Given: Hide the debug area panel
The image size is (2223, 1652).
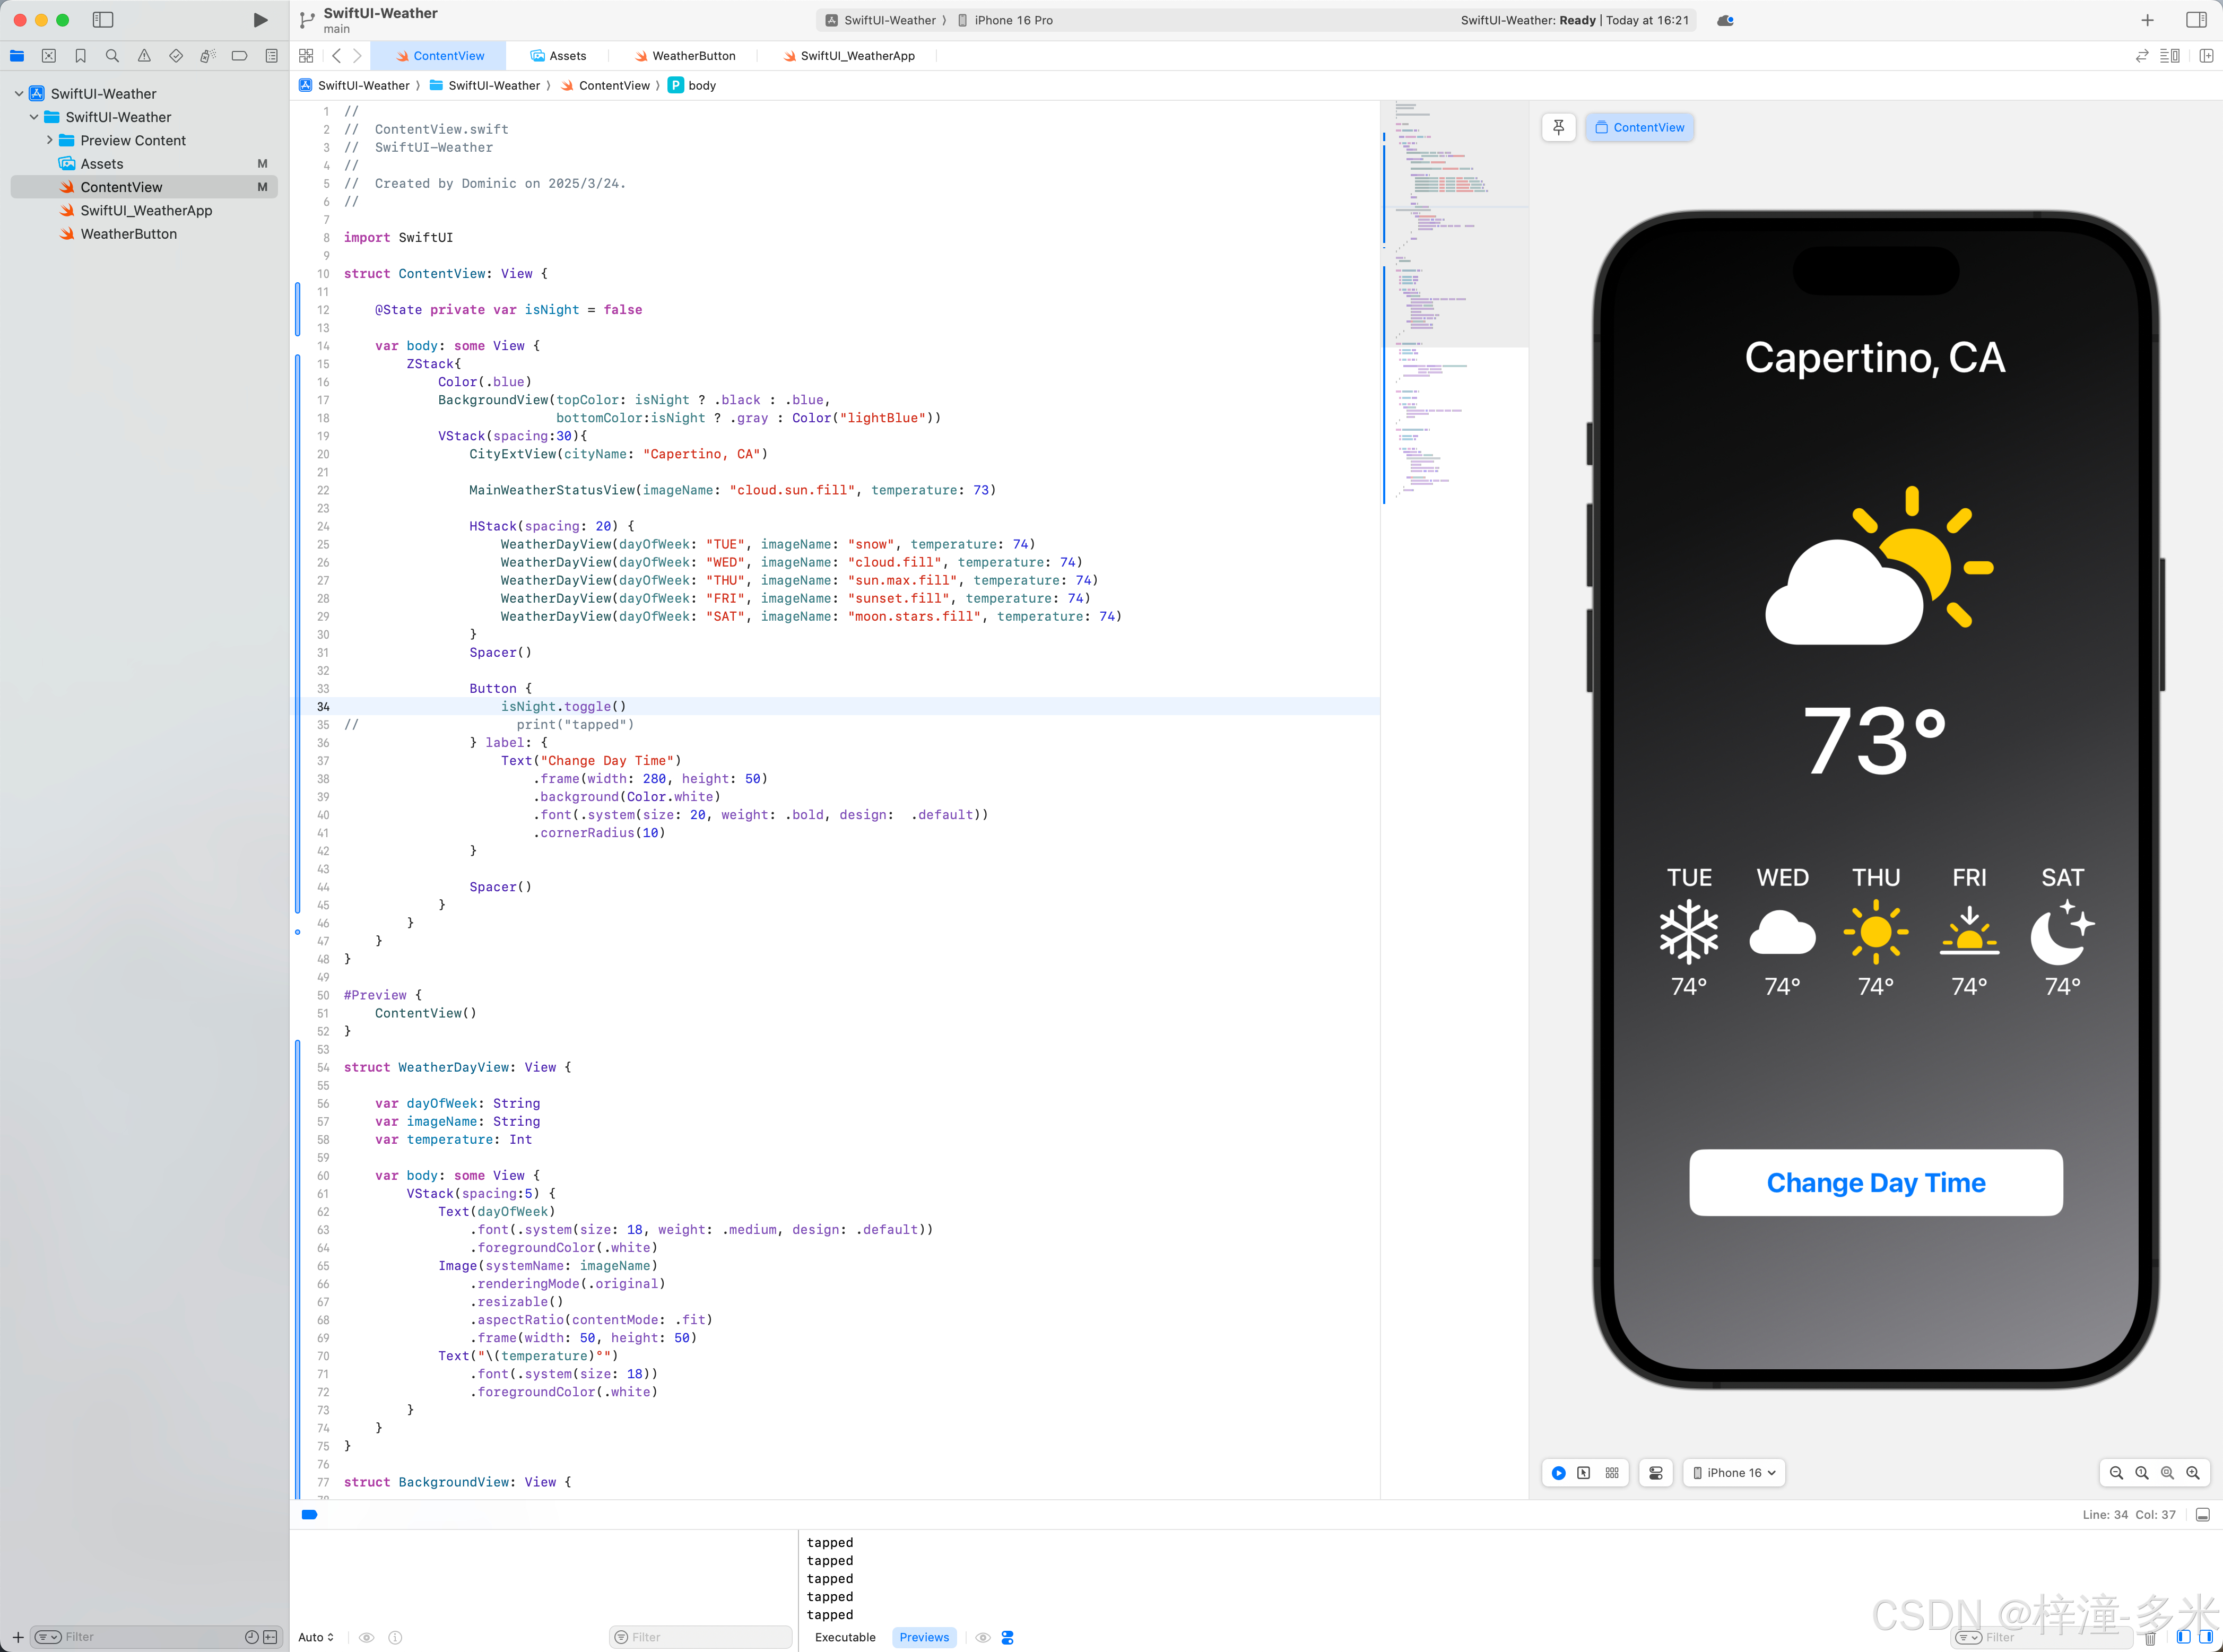Looking at the screenshot, I should coord(2202,1515).
